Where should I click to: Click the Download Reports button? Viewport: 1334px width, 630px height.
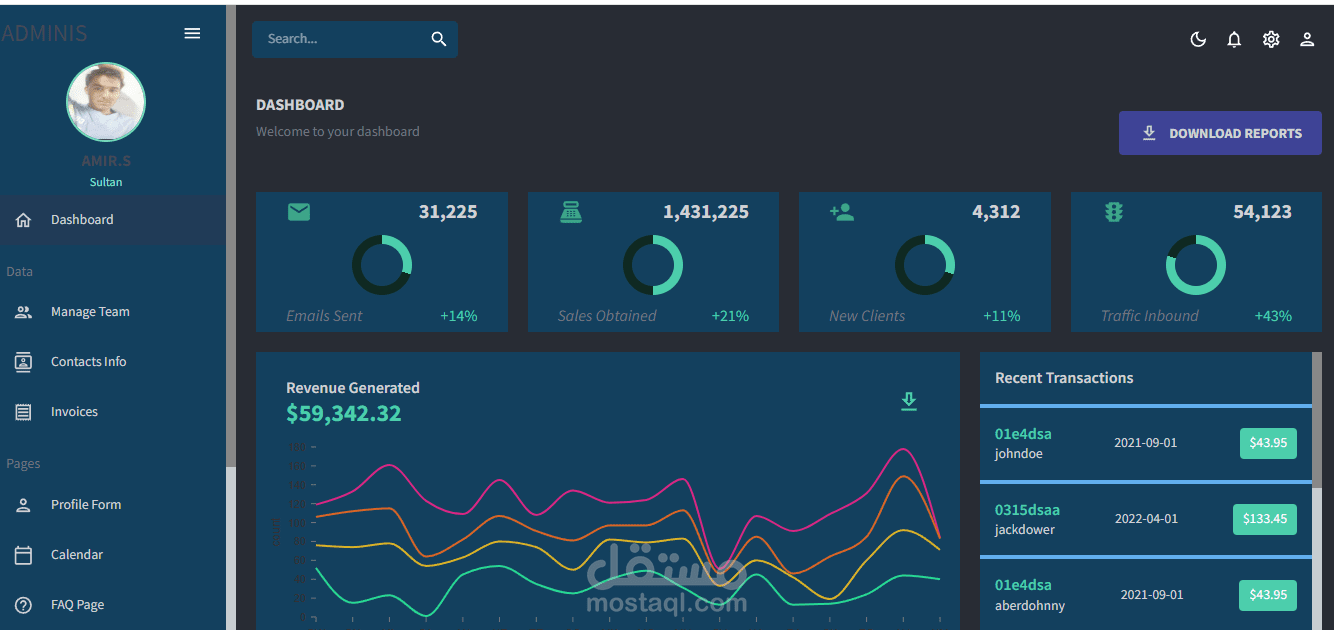pyautogui.click(x=1220, y=133)
